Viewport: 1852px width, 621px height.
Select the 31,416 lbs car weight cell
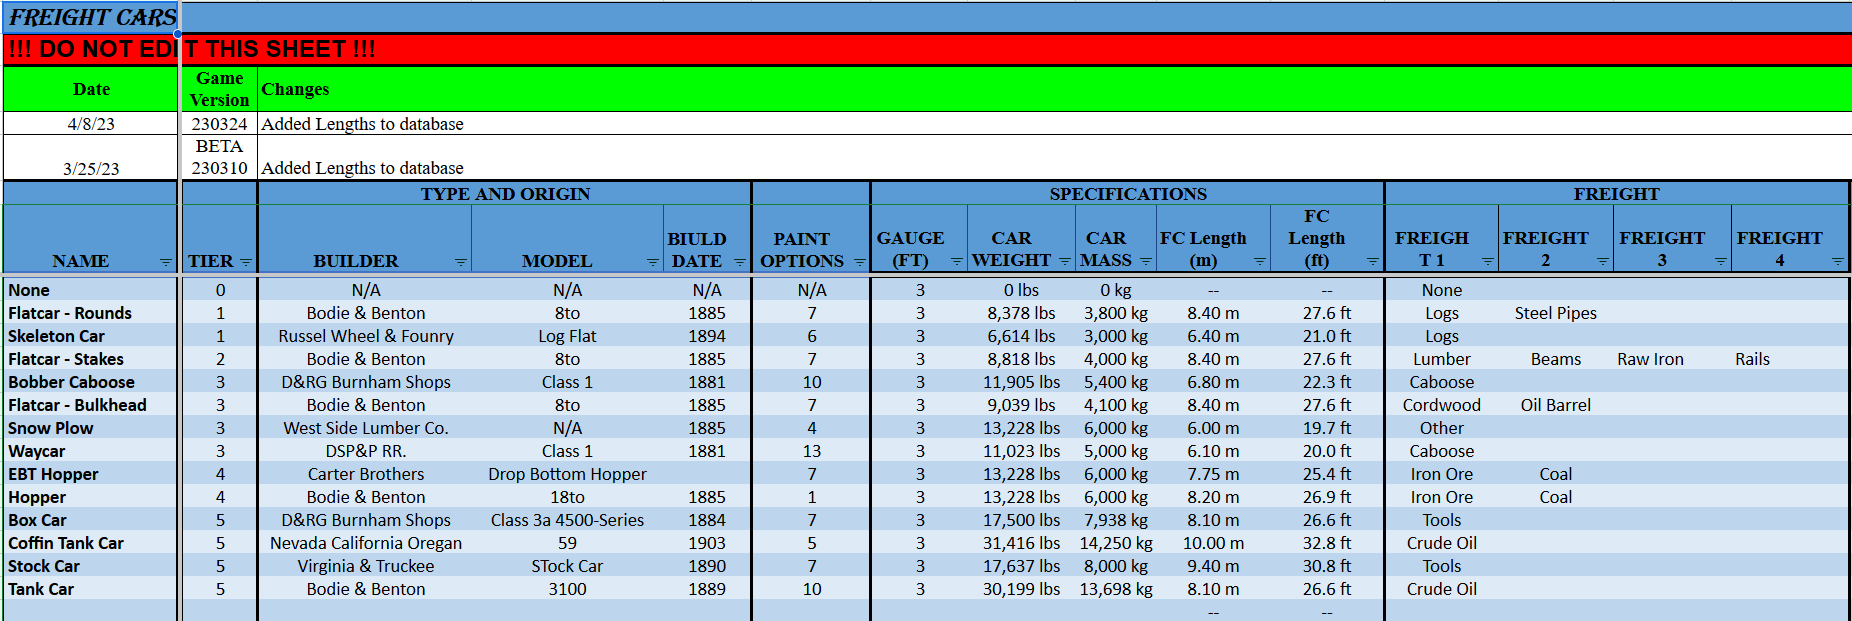pos(1021,543)
